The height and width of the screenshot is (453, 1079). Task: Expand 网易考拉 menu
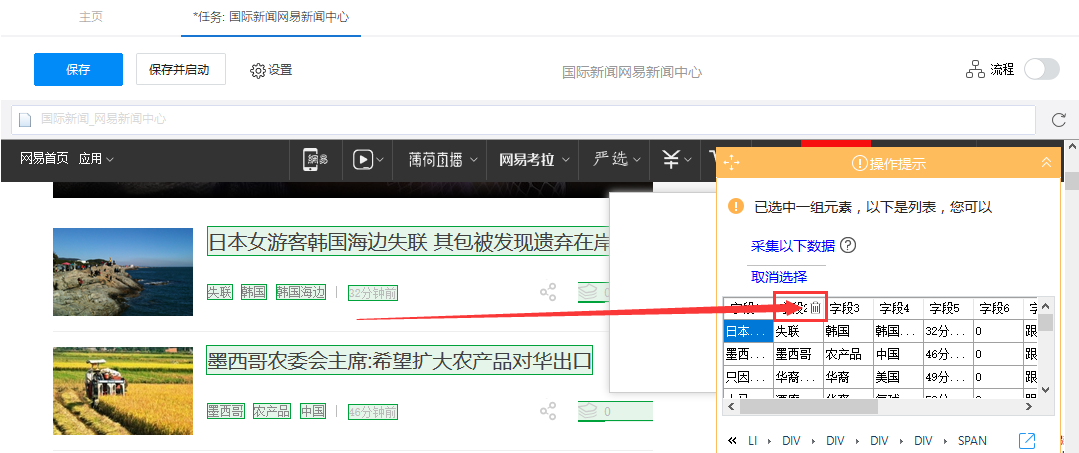[534, 160]
